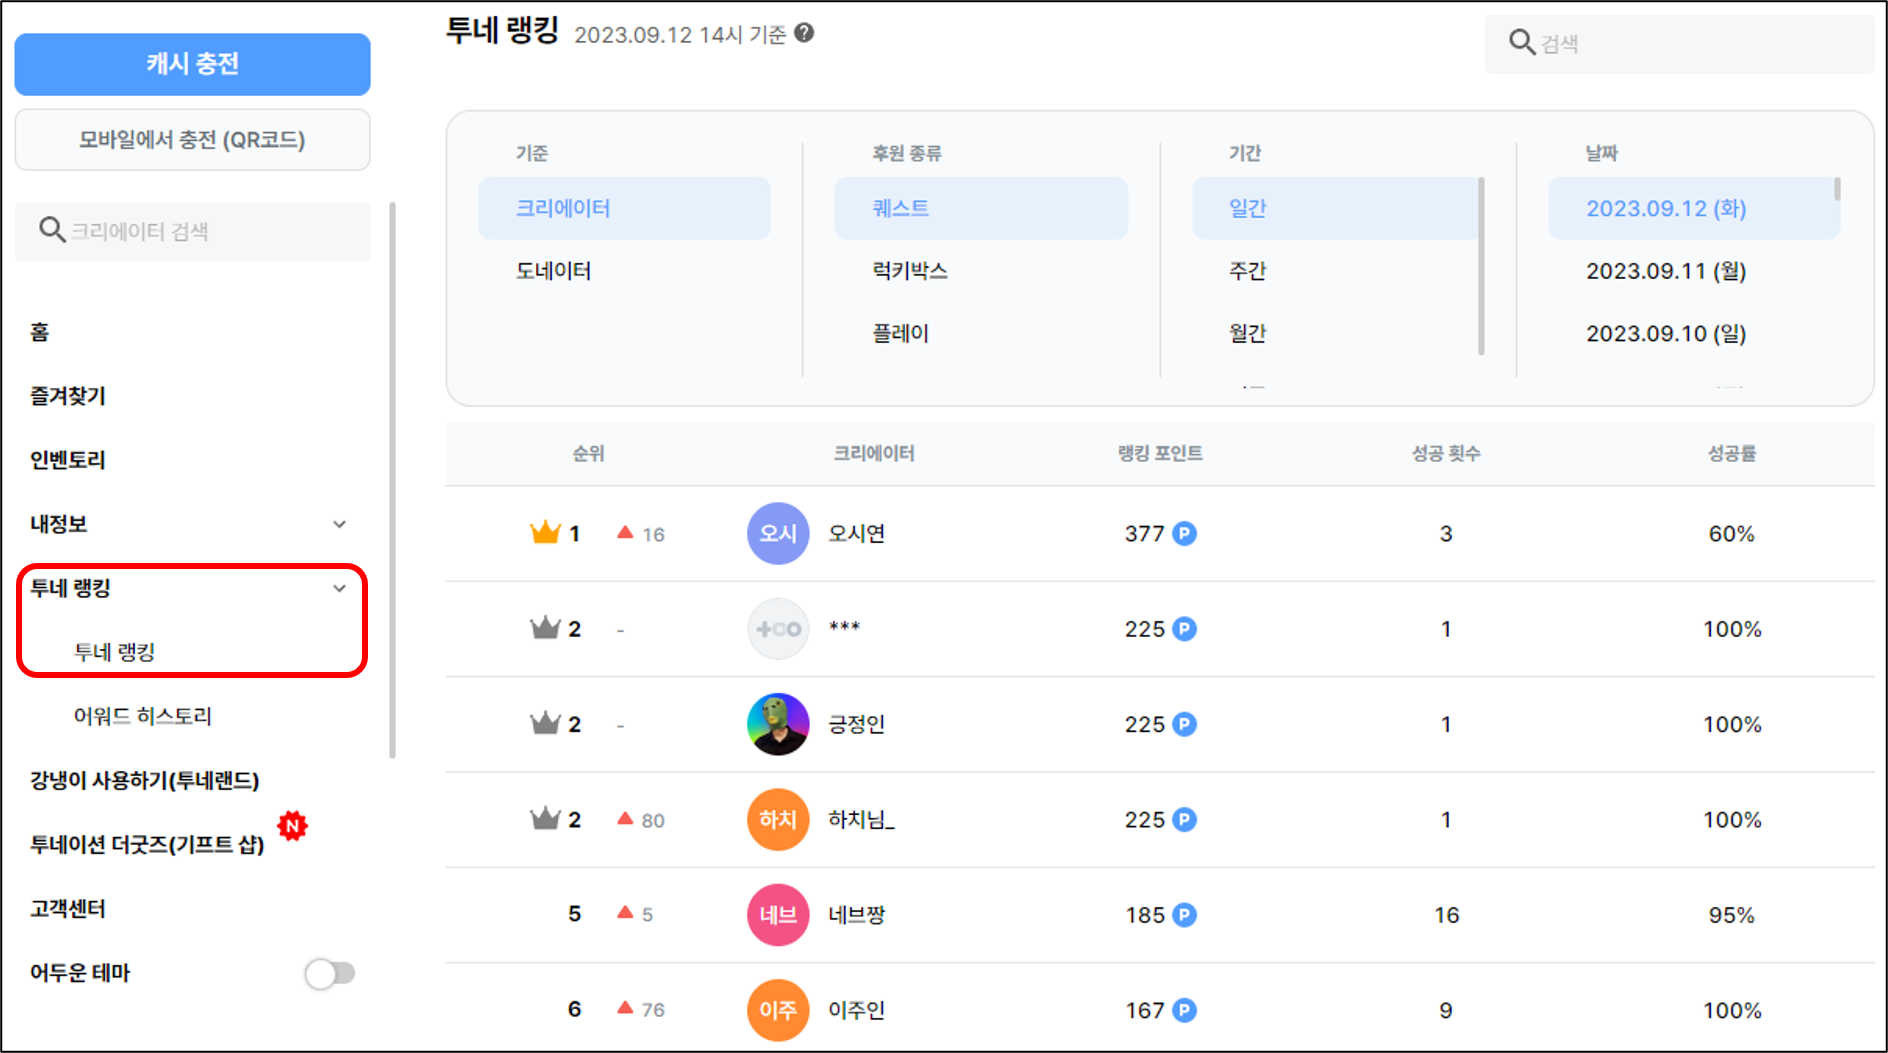Select 퀘스트 under 후원 종류
Image resolution: width=1888 pixels, height=1053 pixels.
click(x=981, y=208)
